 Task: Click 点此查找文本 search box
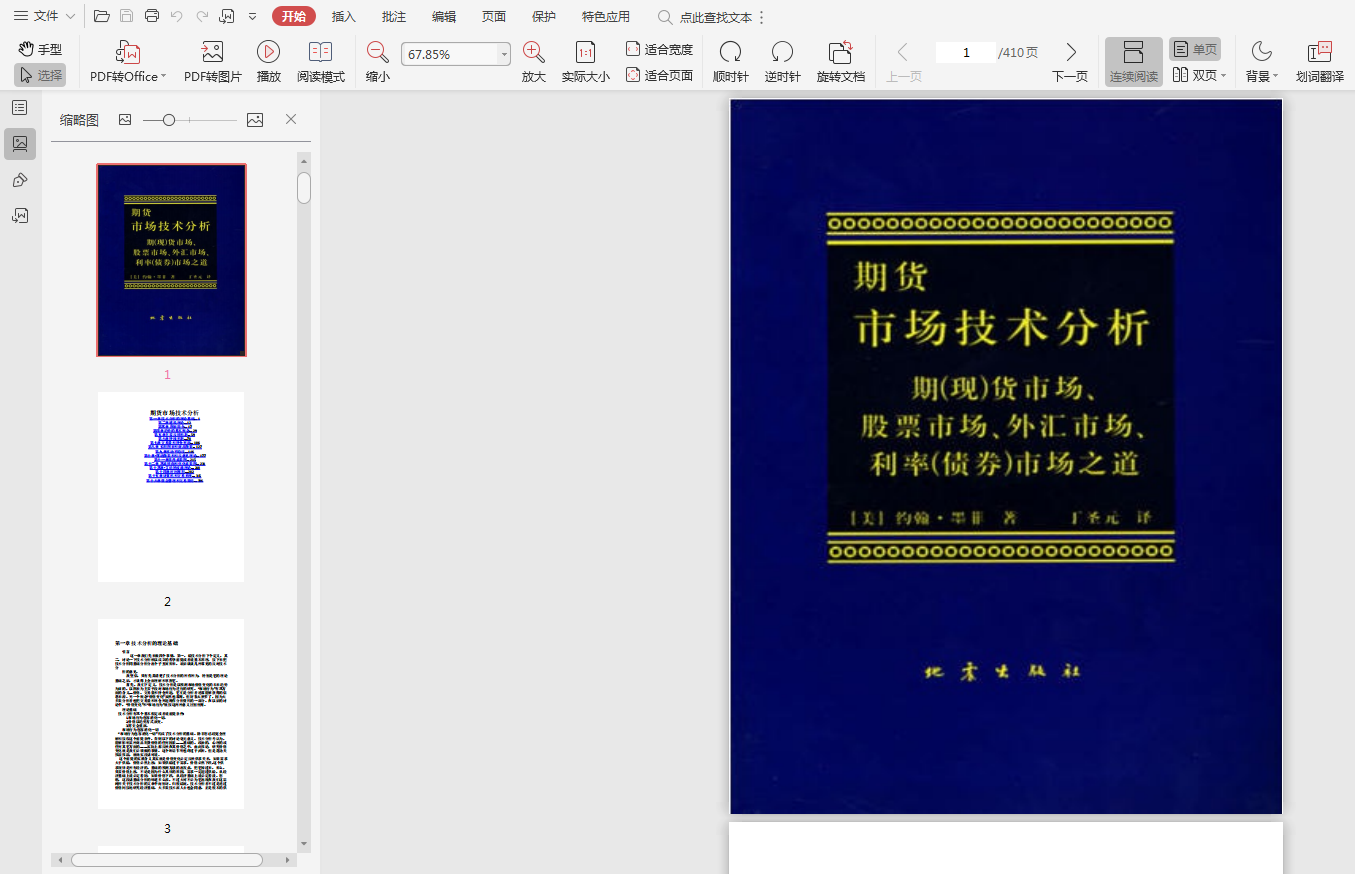pos(706,17)
